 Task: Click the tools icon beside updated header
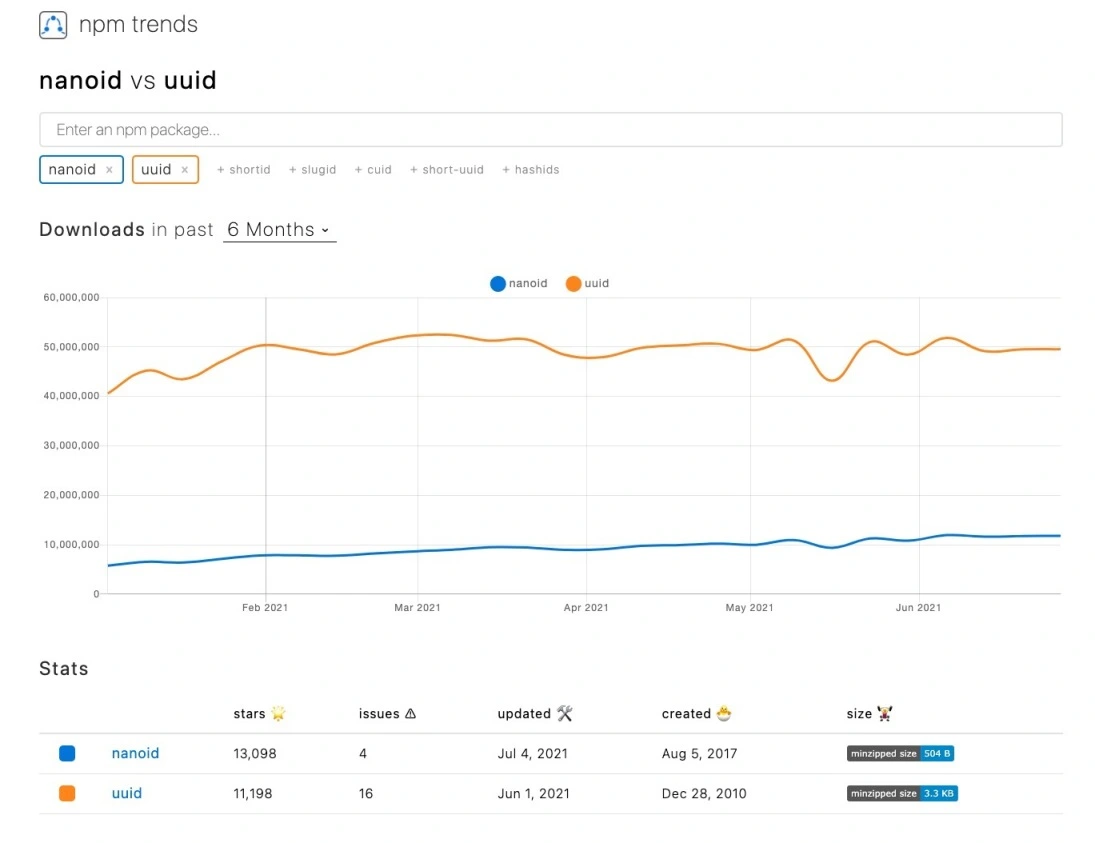(x=564, y=713)
